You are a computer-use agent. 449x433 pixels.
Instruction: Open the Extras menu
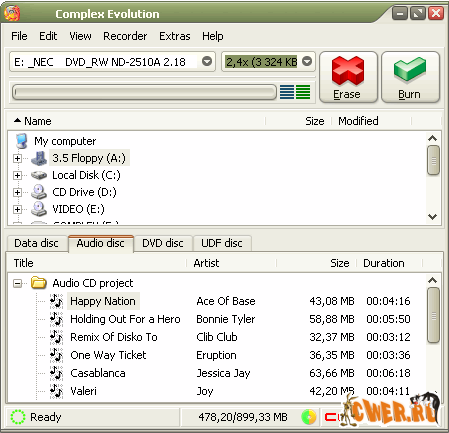(175, 36)
